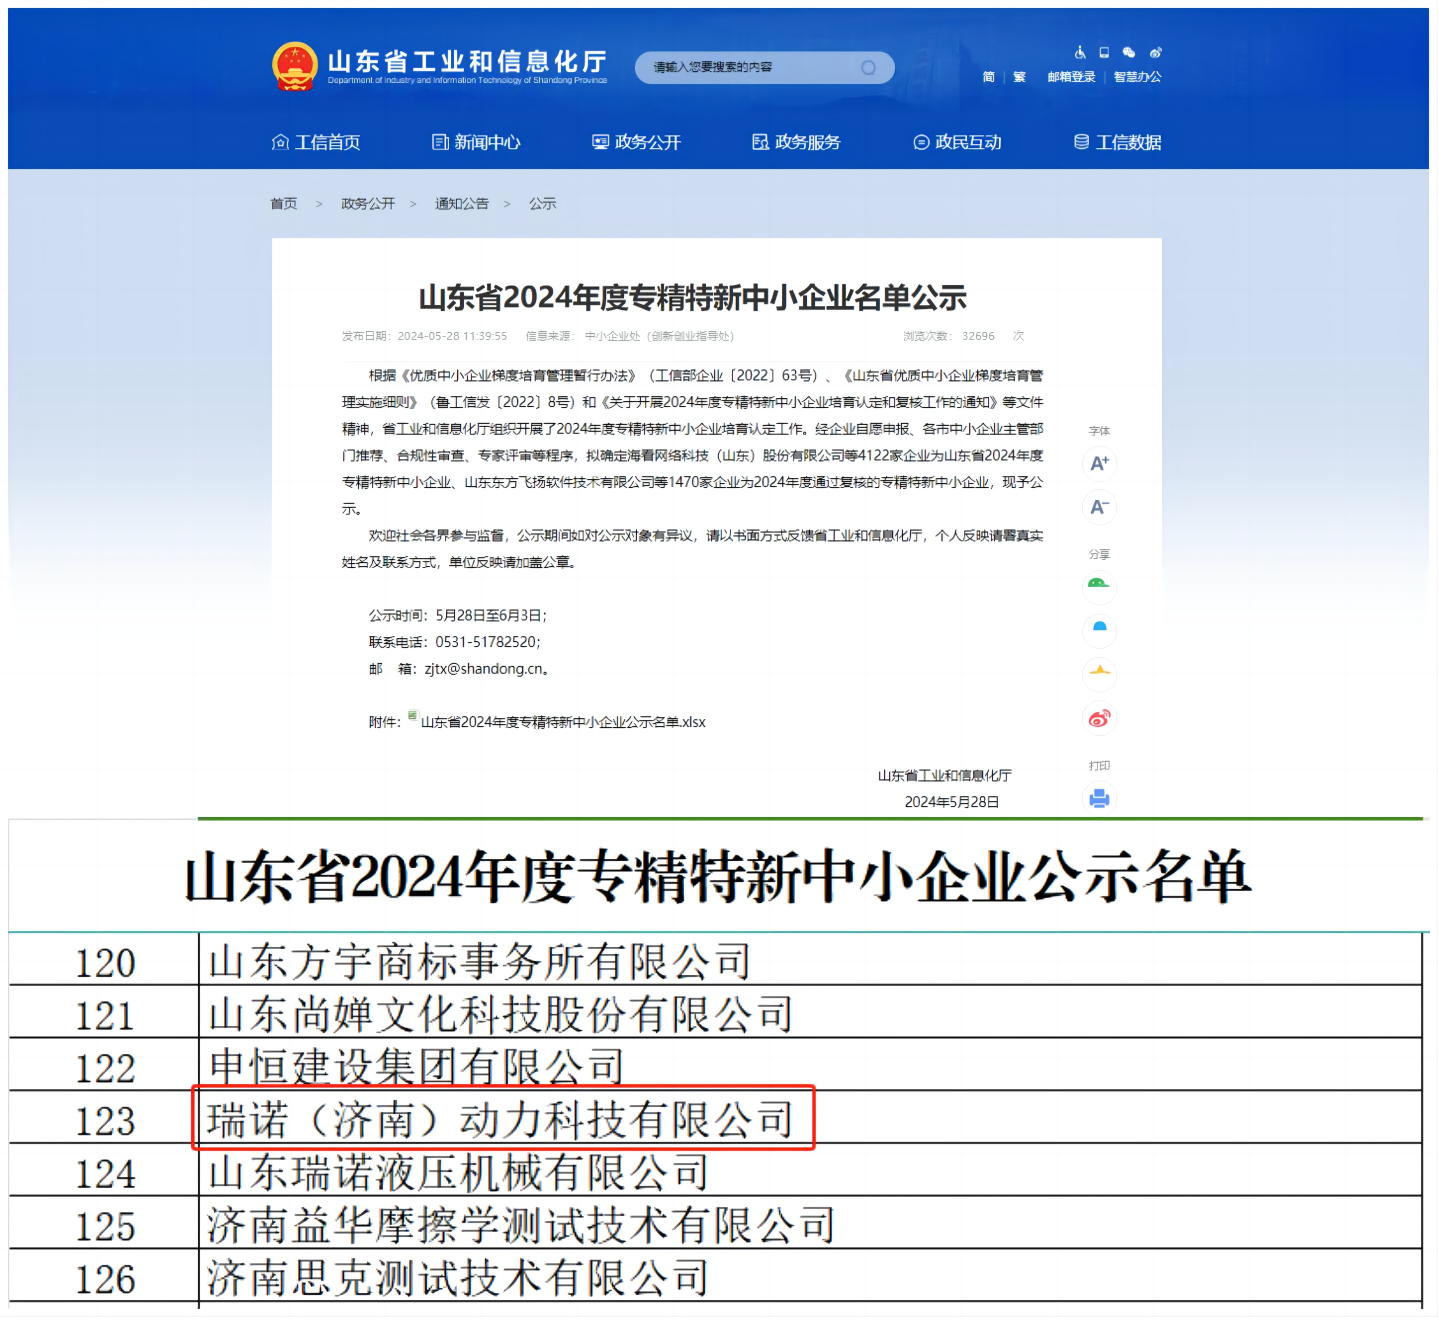Share the article via the blue QQ icon
Image resolution: width=1438 pixels, height=1317 pixels.
1099,630
